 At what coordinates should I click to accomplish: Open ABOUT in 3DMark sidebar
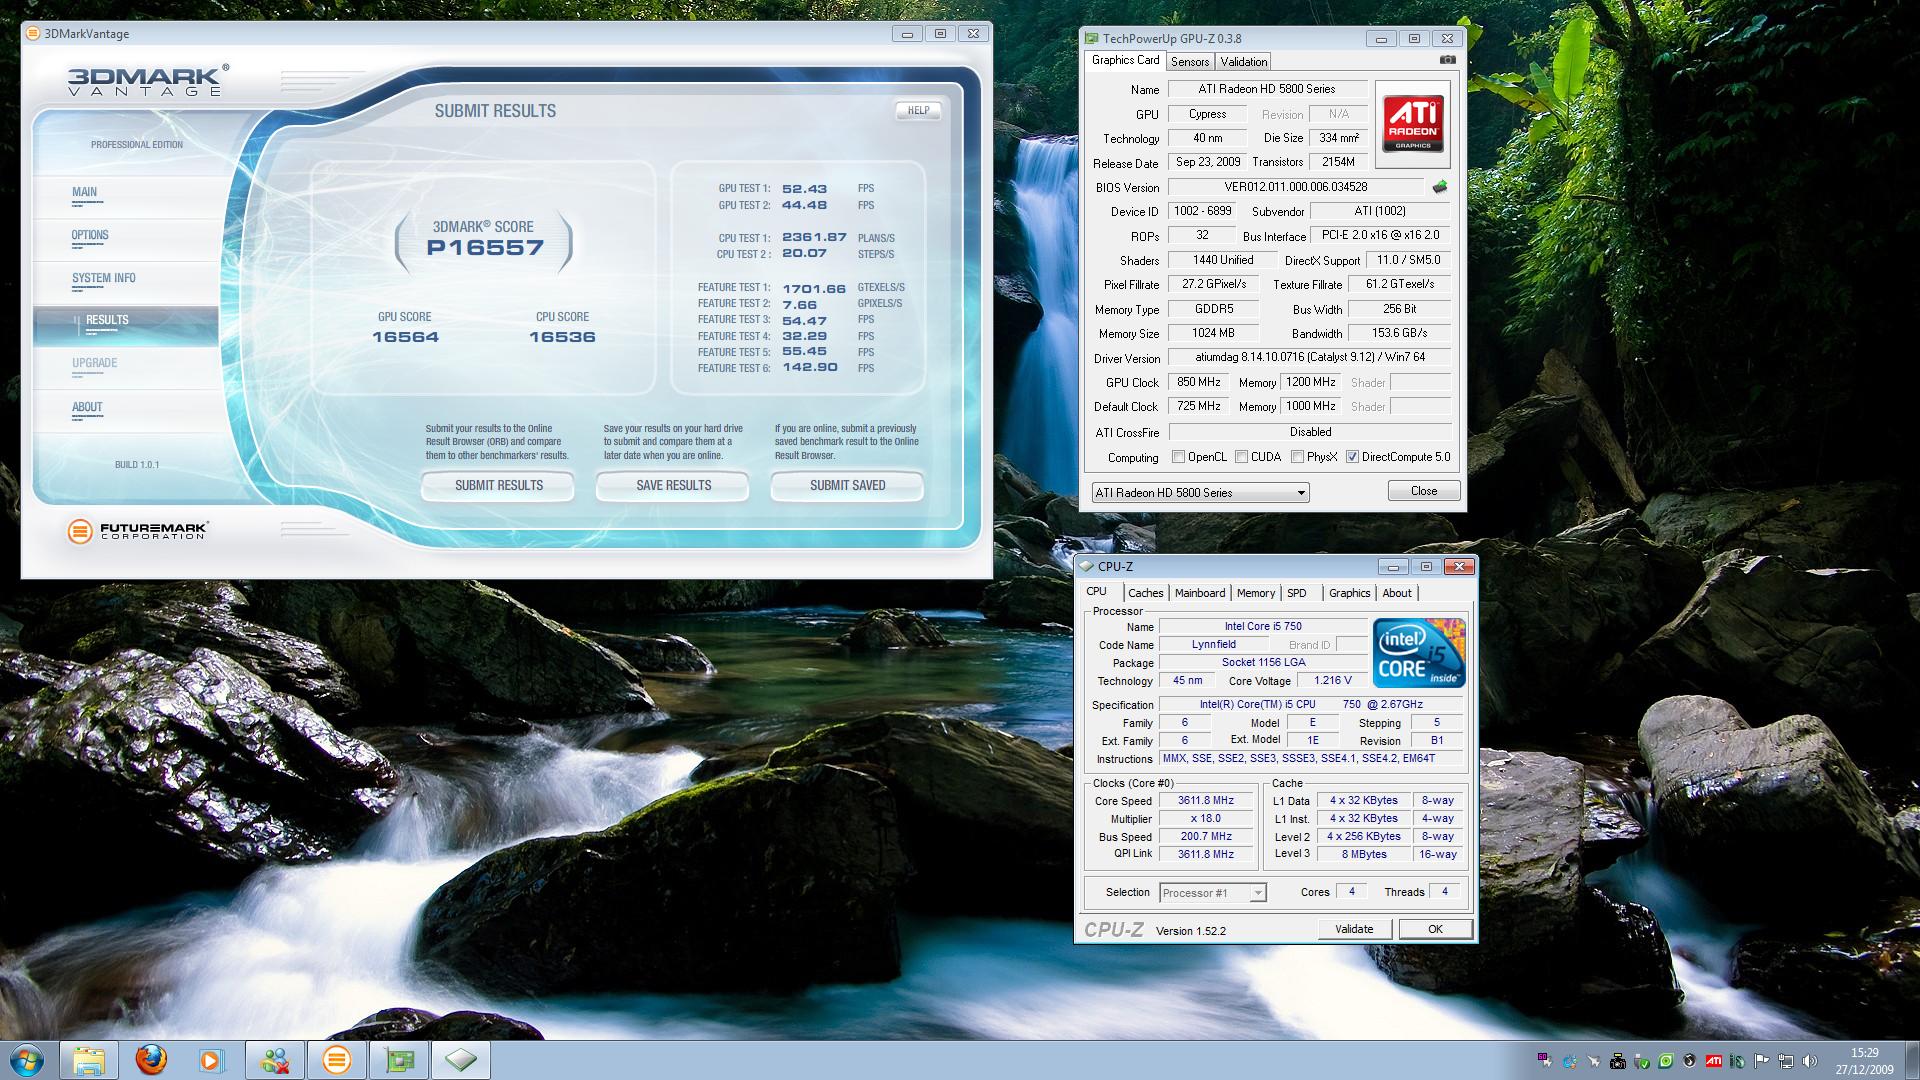pyautogui.click(x=126, y=412)
